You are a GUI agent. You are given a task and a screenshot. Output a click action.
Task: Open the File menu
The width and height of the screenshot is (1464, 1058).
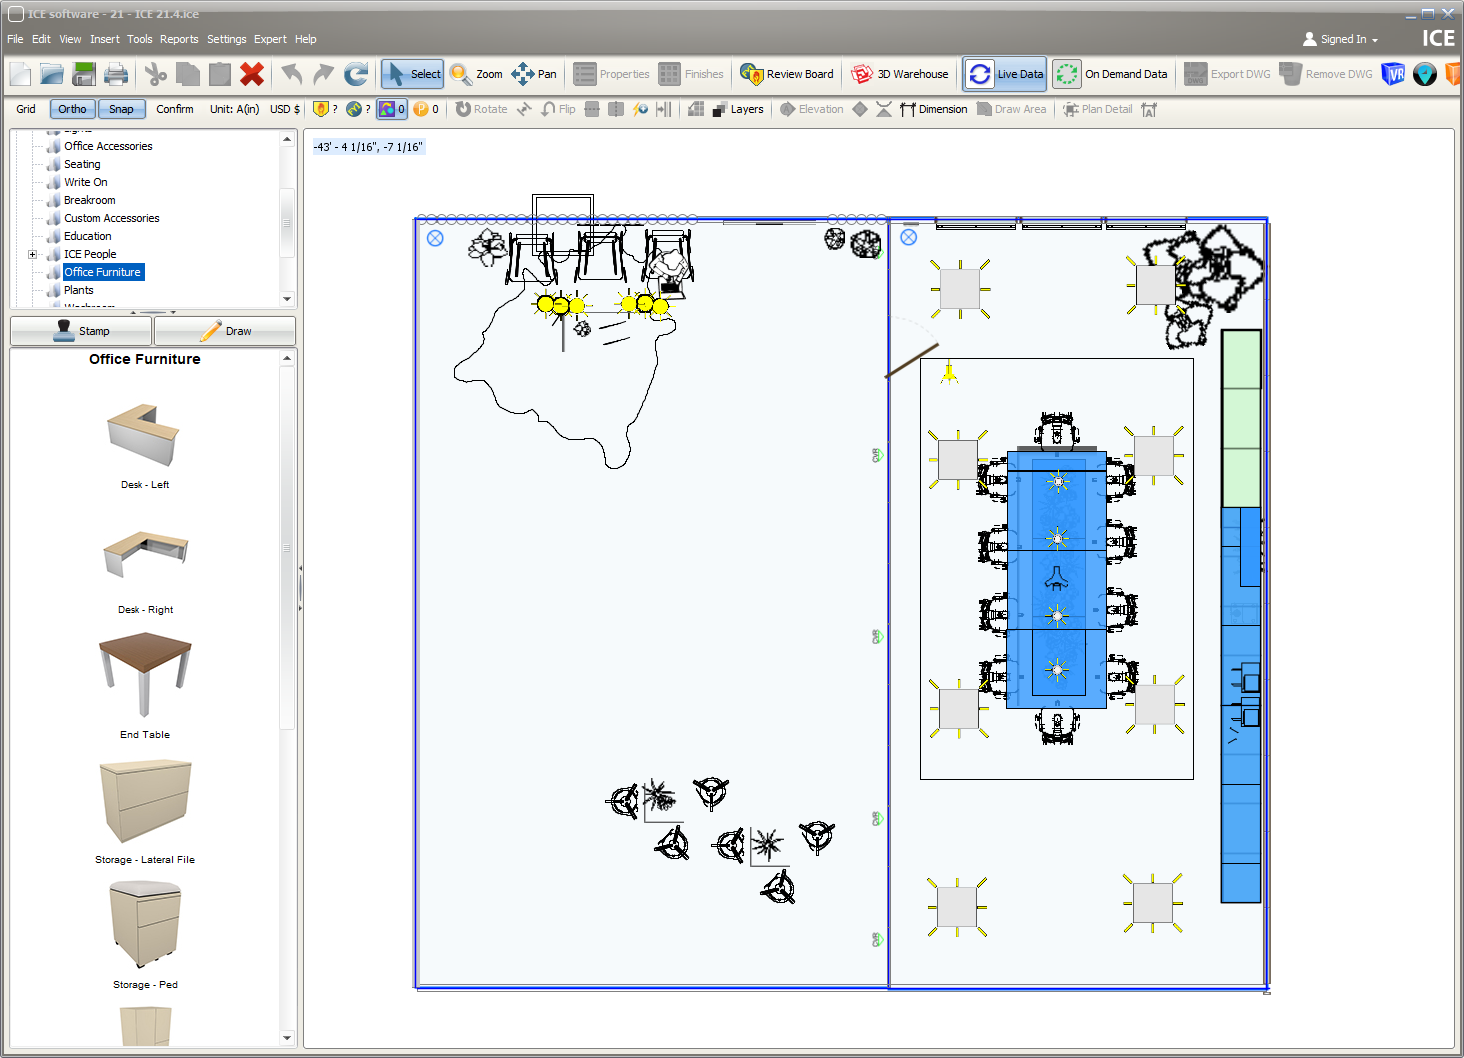click(15, 39)
